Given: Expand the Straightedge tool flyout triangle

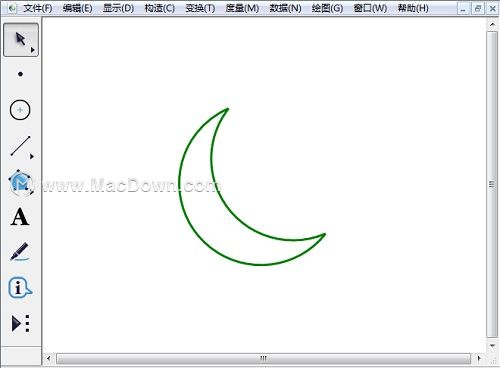Looking at the screenshot, I should pyautogui.click(x=32, y=156).
